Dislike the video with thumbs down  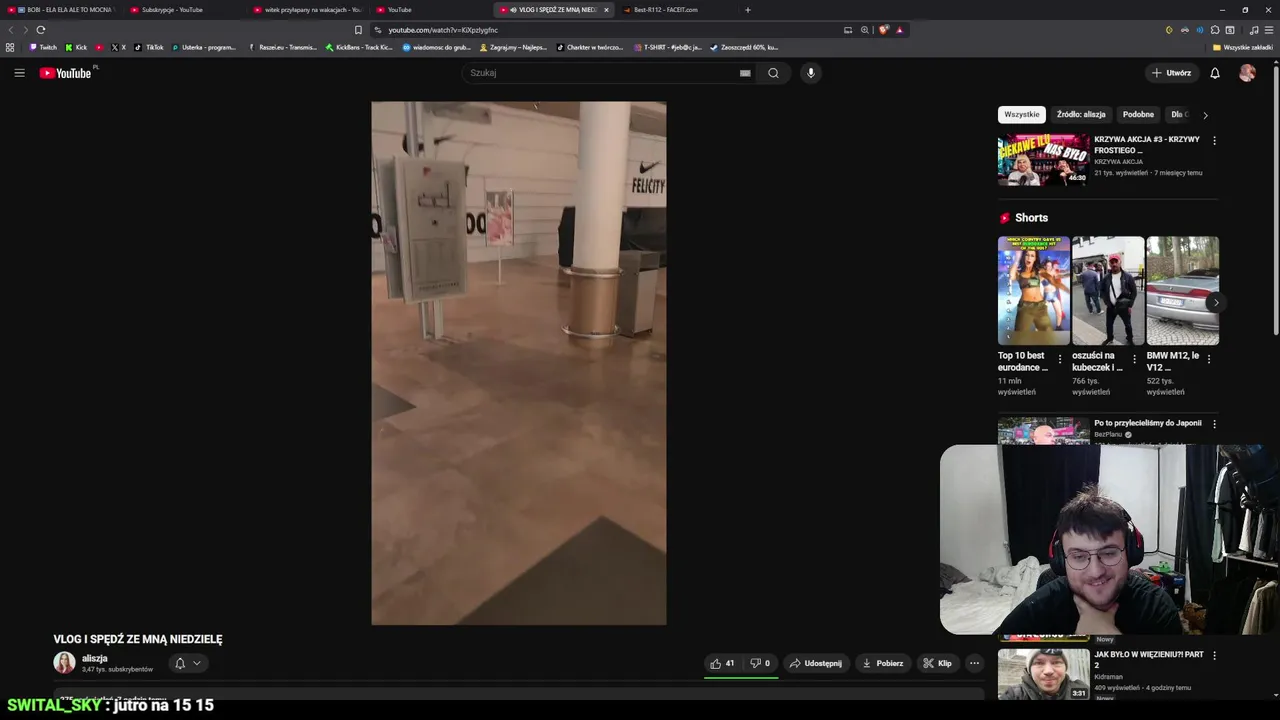[x=760, y=663]
